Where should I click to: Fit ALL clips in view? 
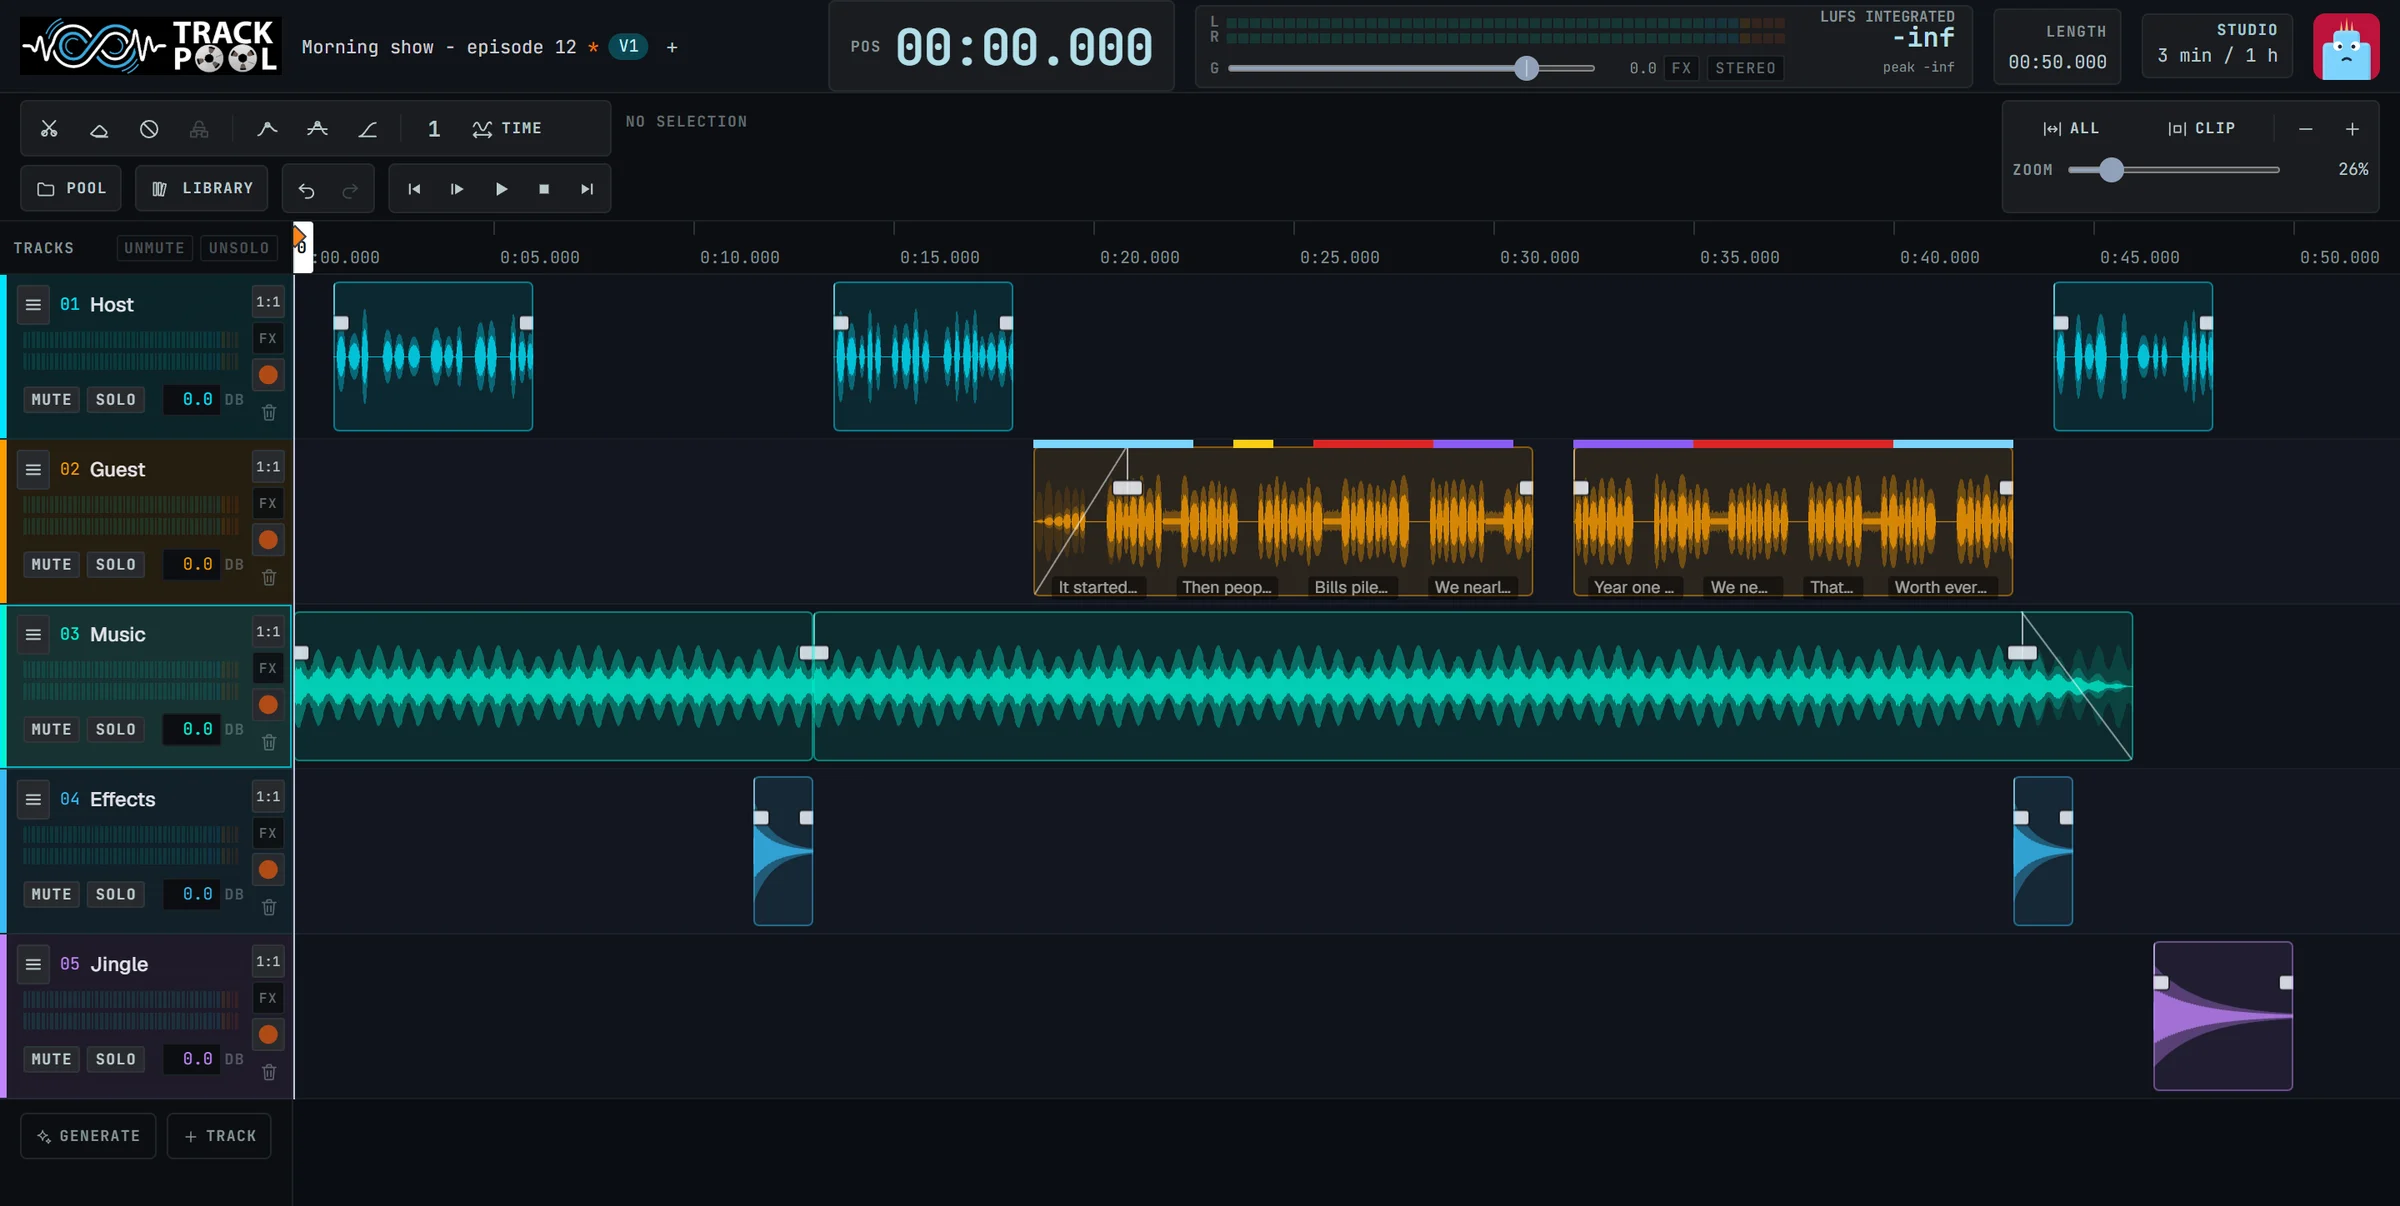point(2071,128)
